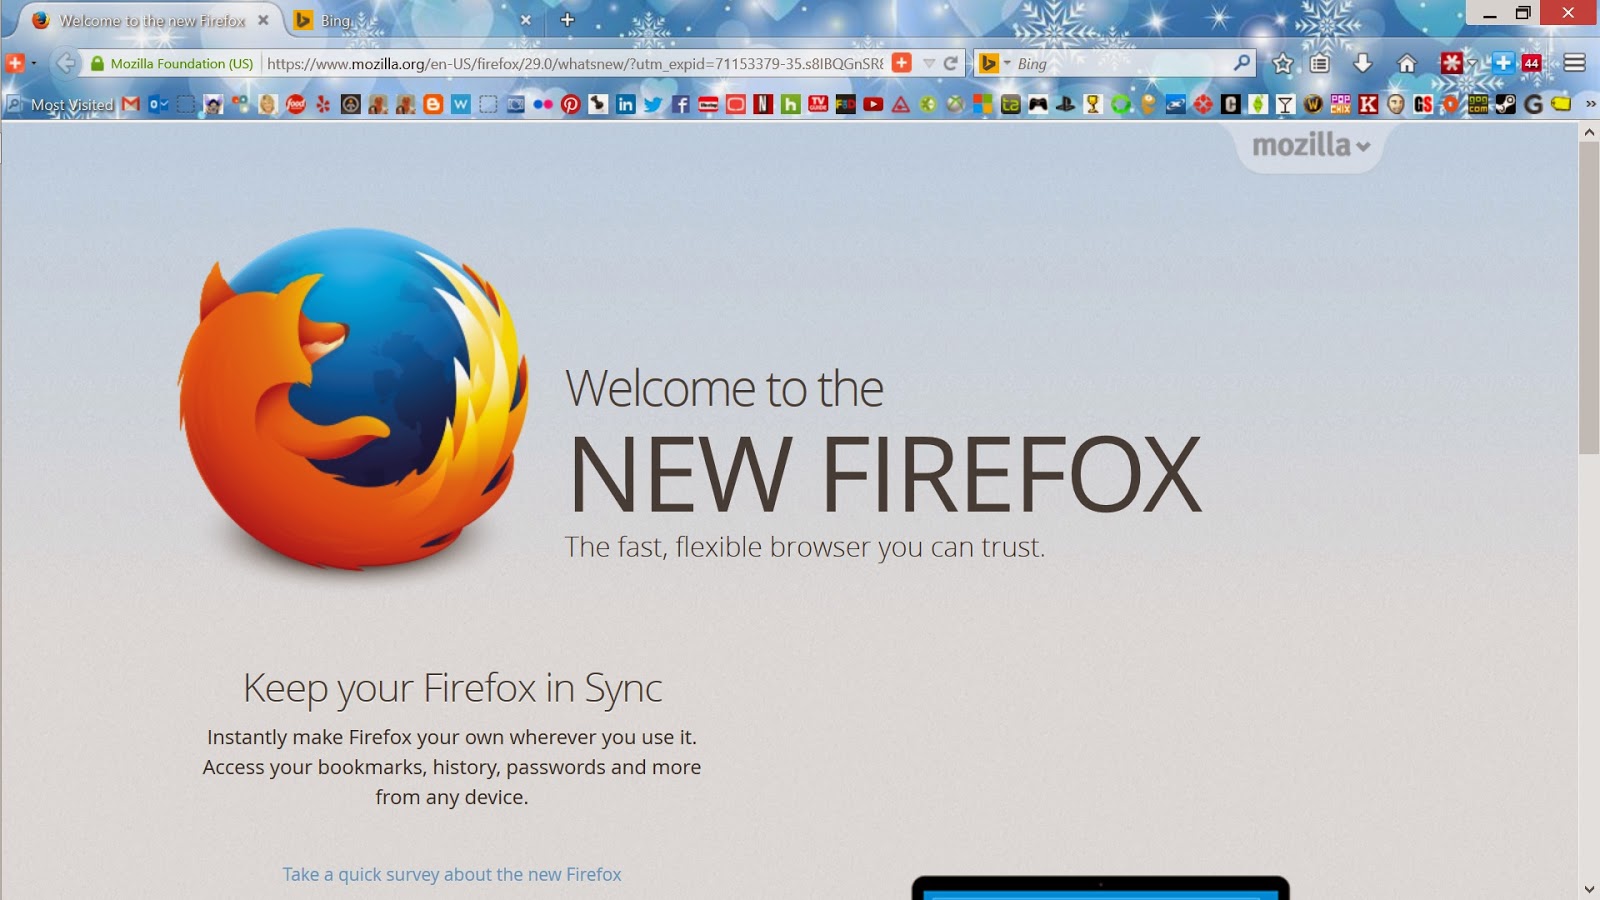Open the Downloads arrow button
The image size is (1600, 900).
point(1363,63)
